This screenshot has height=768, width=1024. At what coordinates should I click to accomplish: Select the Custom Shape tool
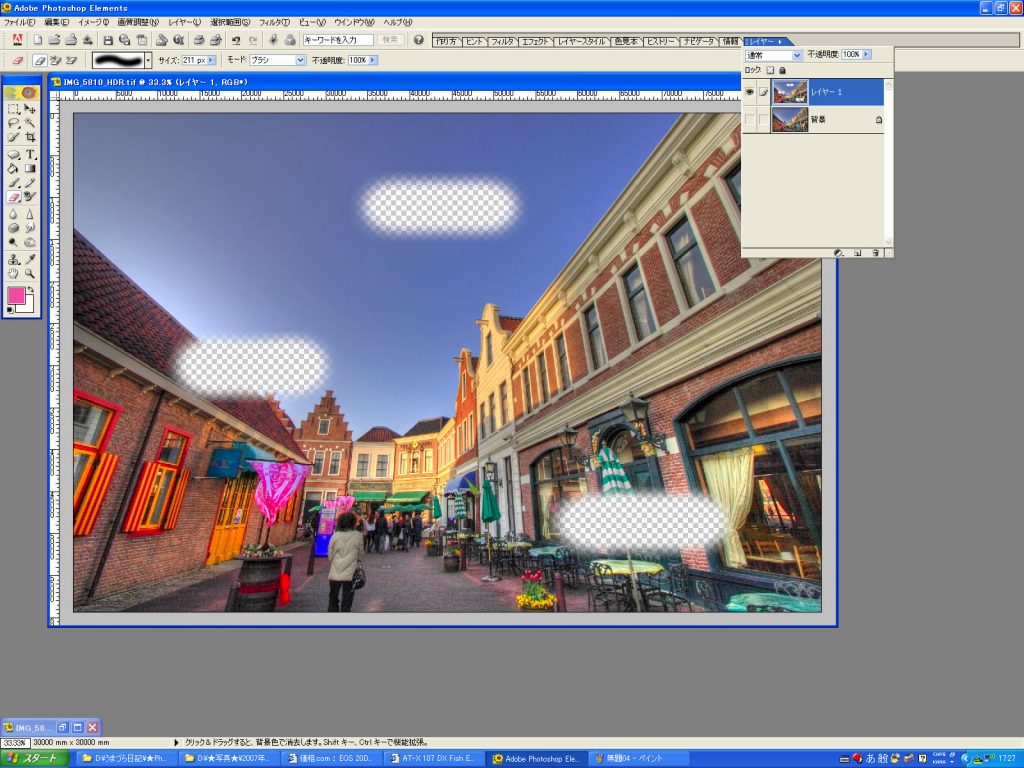click(13, 155)
